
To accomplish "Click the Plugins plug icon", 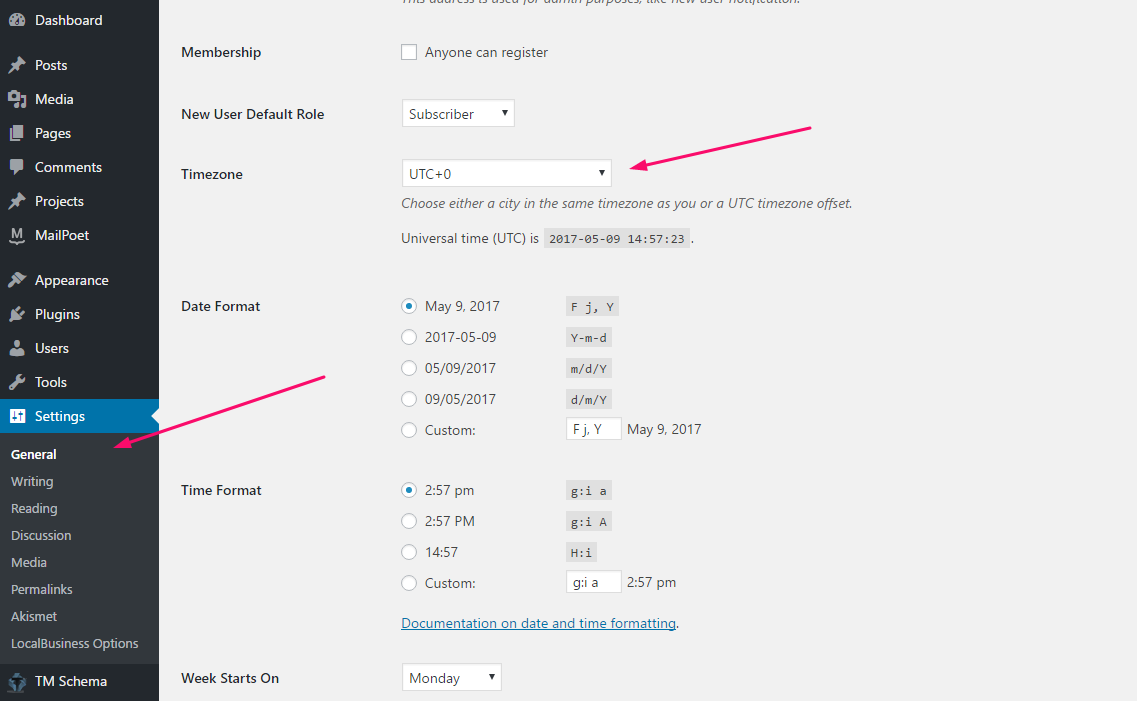I will (17, 315).
